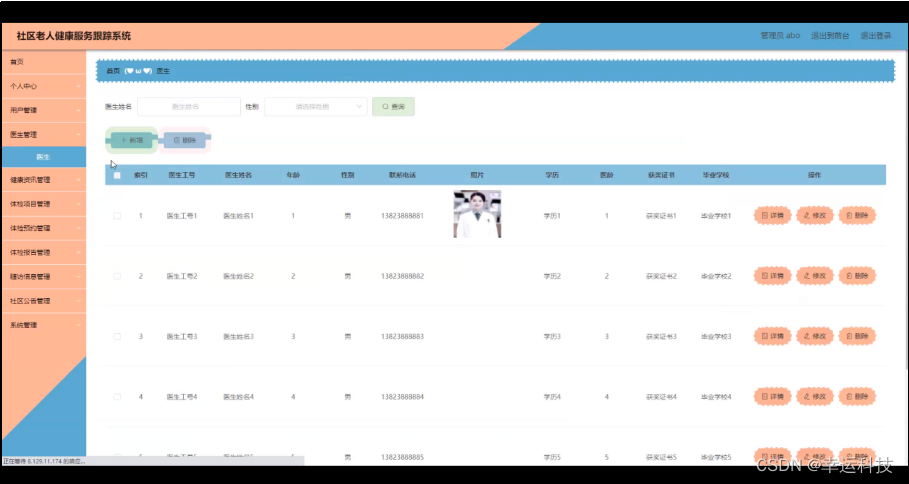Expand 健康资讯管理 sidebar menu
This screenshot has width=909, height=484.
click(43, 180)
